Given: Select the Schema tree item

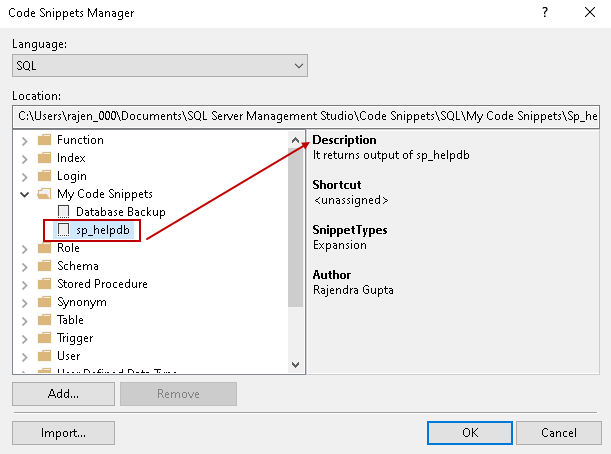Looking at the screenshot, I should [77, 266].
